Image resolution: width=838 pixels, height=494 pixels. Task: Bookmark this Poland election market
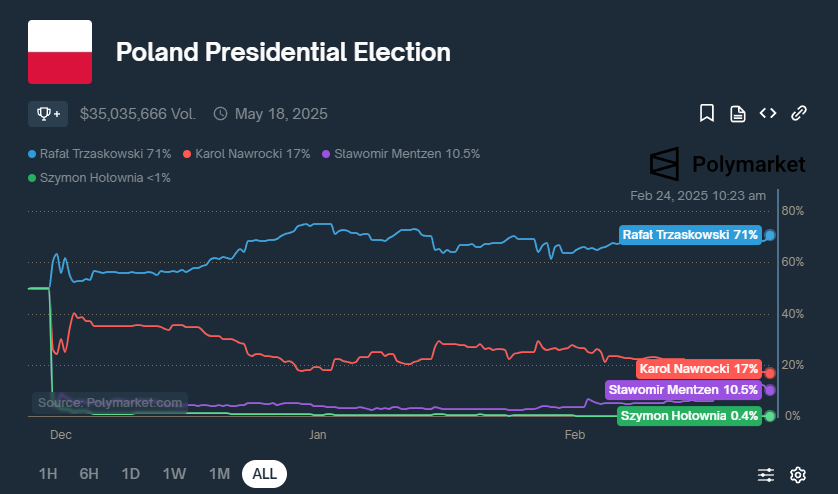(x=706, y=113)
